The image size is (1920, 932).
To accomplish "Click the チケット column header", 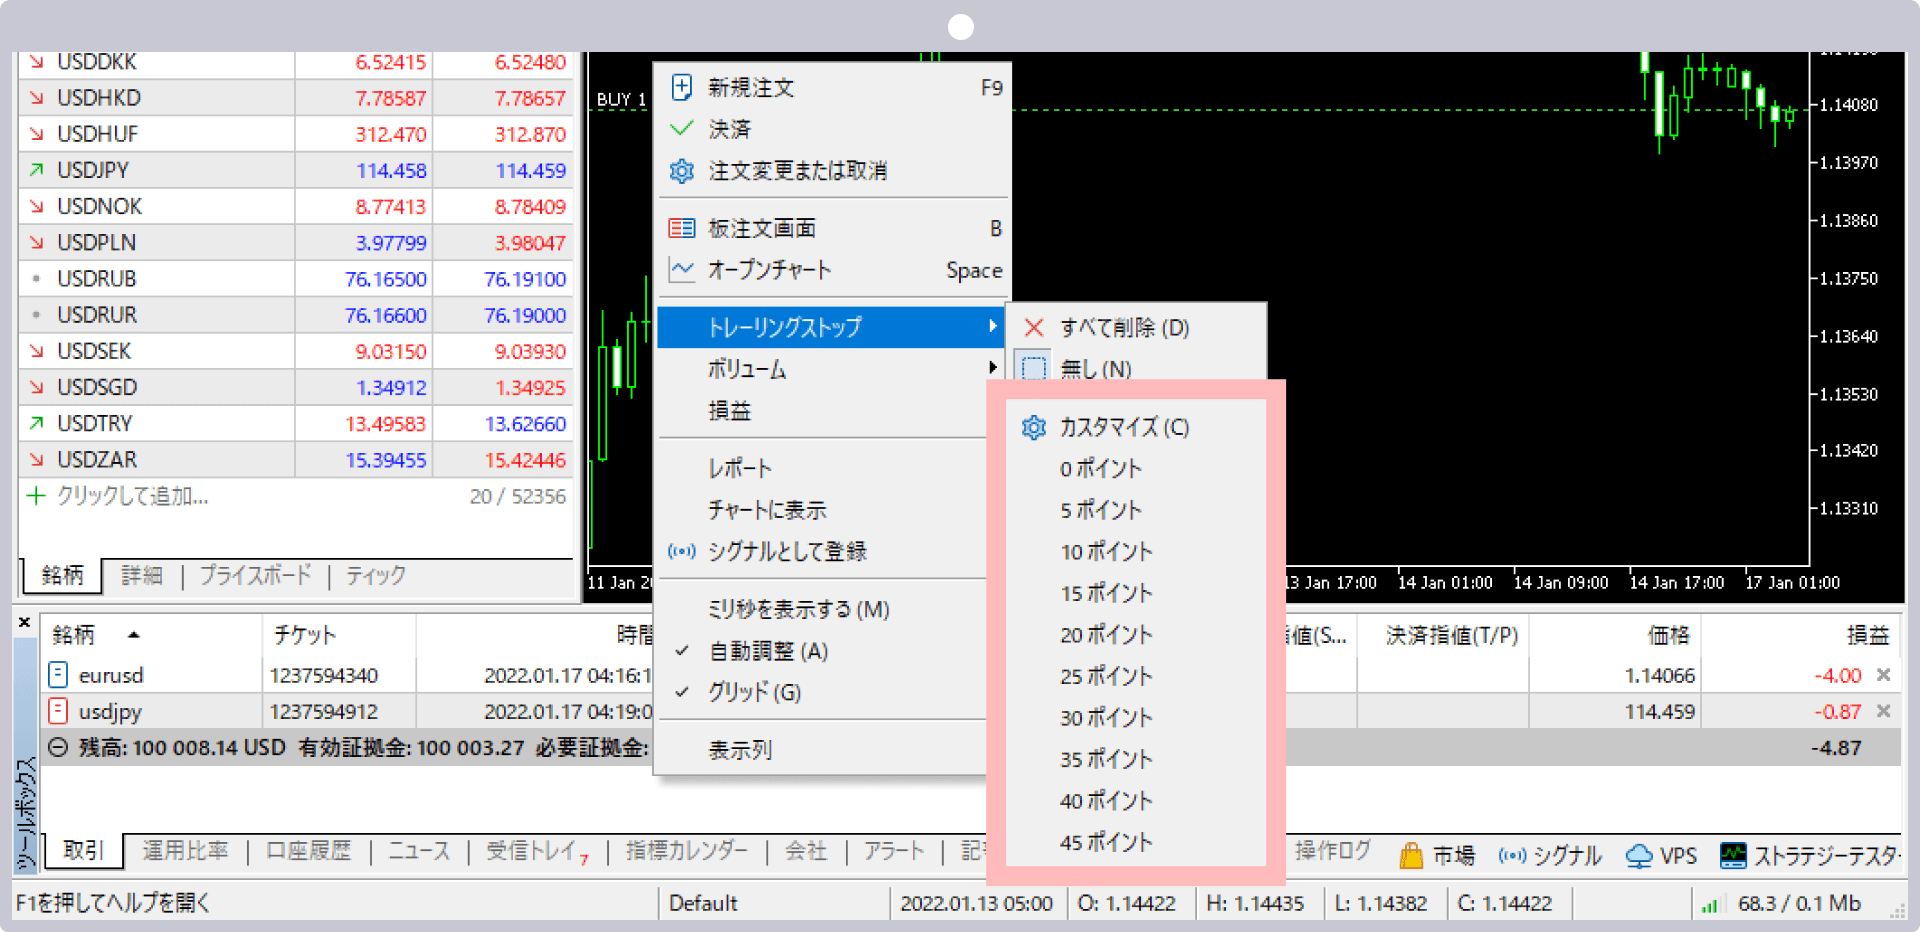I will (x=305, y=635).
